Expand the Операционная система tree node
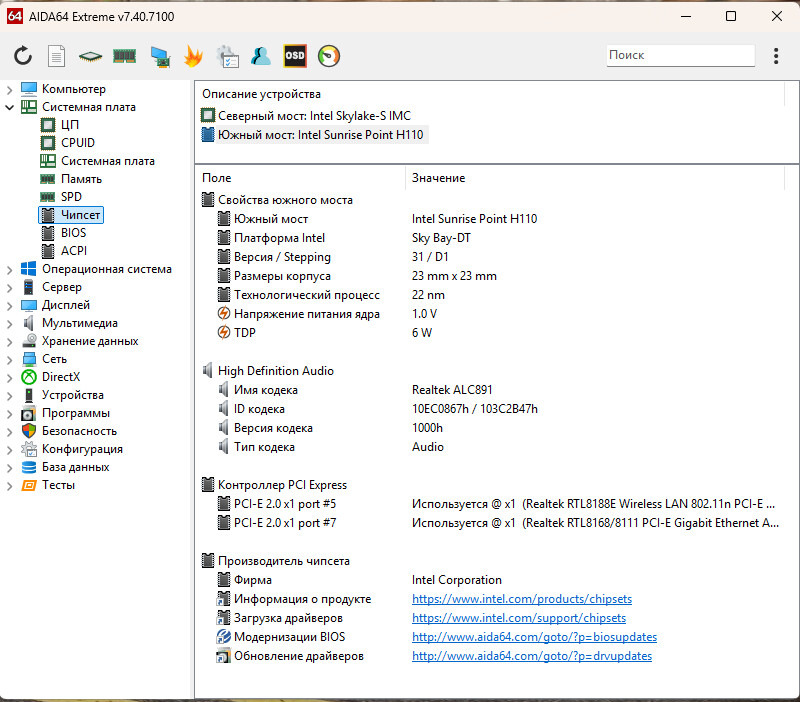The height and width of the screenshot is (702, 800). [9, 269]
